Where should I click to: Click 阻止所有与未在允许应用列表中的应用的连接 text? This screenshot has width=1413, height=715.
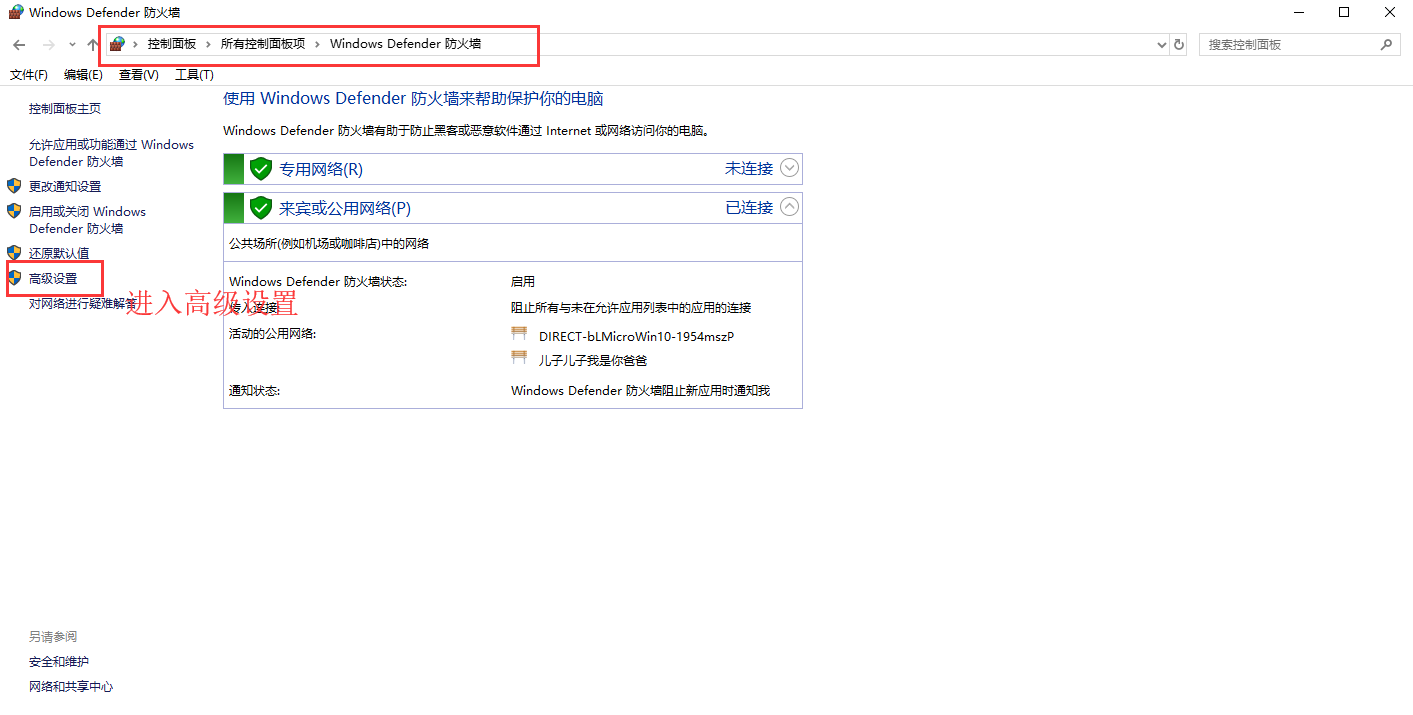pos(631,308)
